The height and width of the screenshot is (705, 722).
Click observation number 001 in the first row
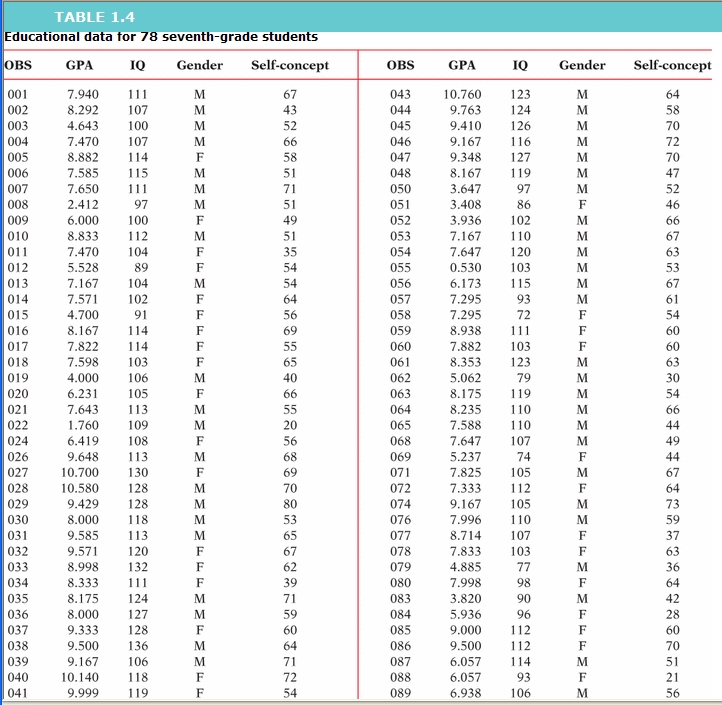[x=19, y=95]
